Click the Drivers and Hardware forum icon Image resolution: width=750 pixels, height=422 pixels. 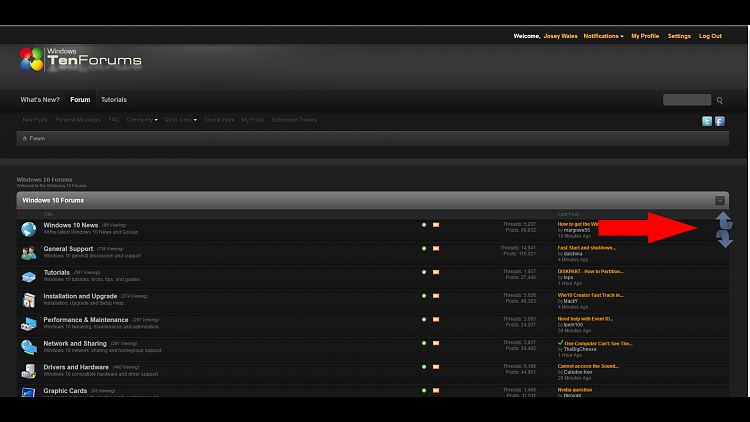(x=28, y=371)
